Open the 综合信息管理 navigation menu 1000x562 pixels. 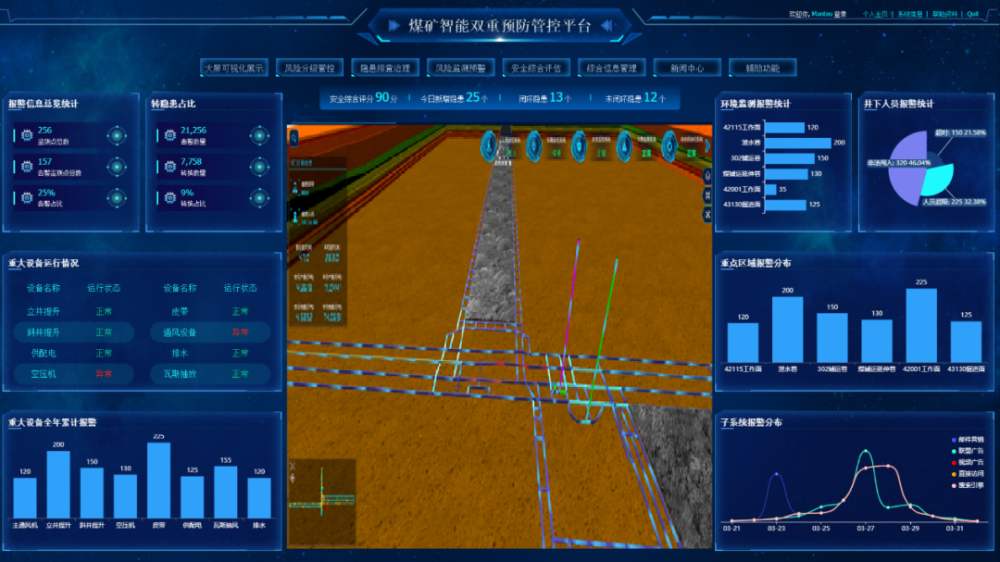(611, 69)
